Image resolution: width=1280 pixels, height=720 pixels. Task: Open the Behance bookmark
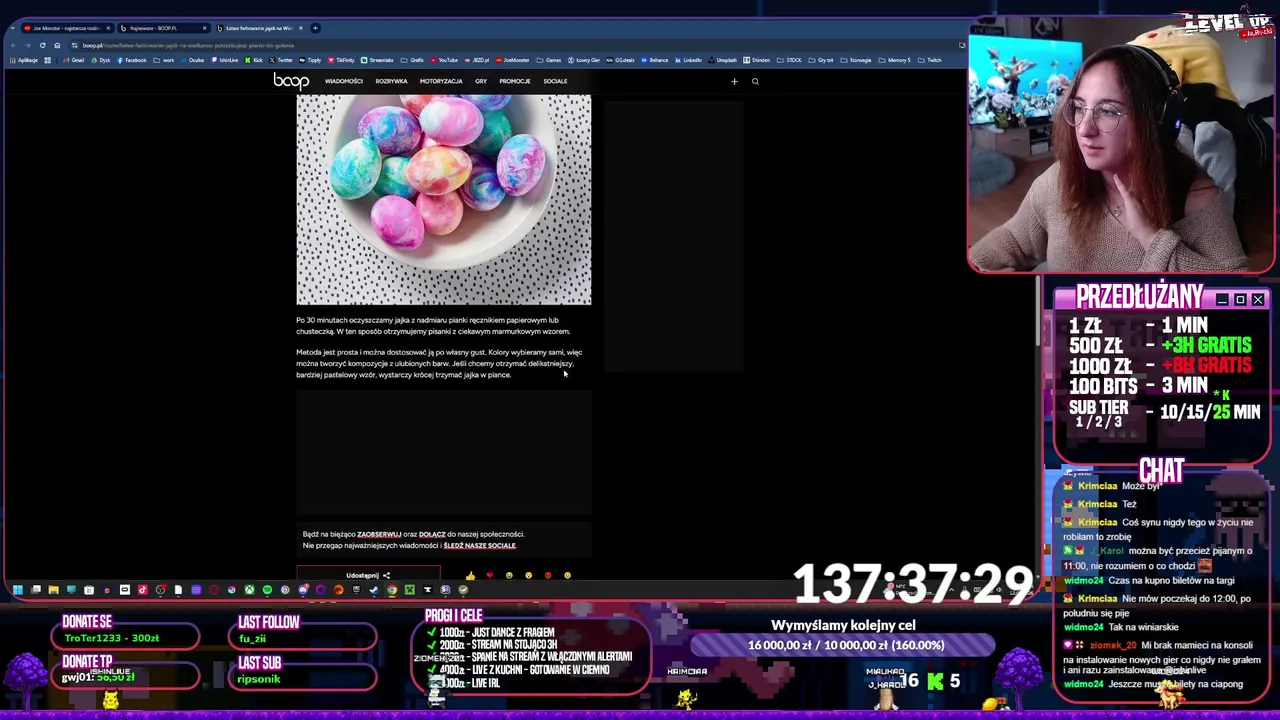point(654,60)
